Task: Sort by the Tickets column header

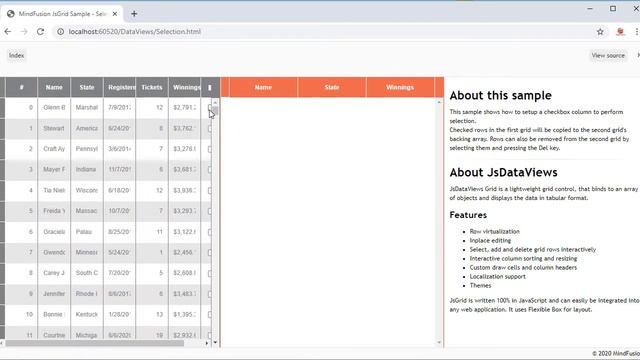Action: coord(152,87)
